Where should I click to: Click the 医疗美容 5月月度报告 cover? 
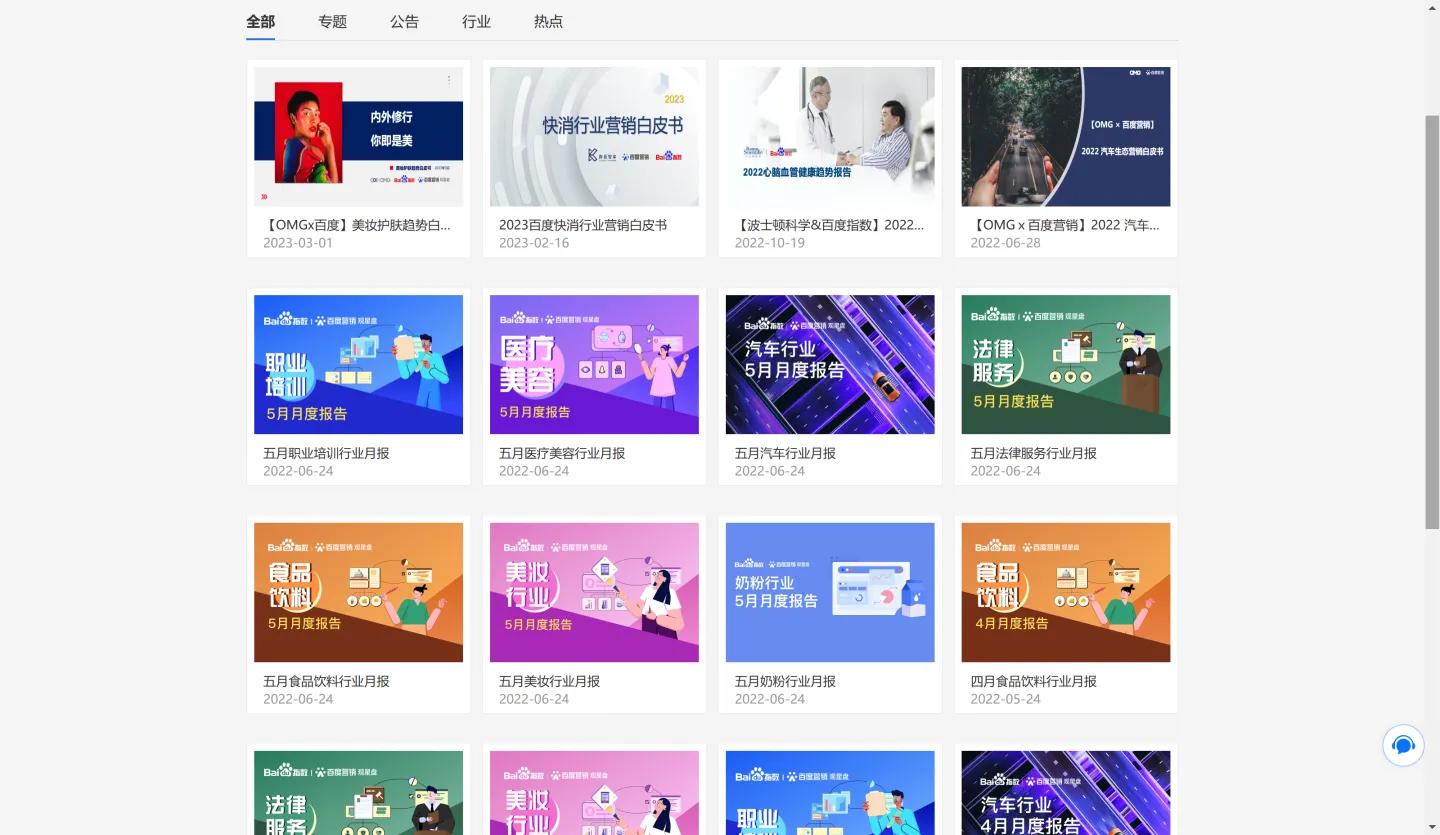point(594,364)
